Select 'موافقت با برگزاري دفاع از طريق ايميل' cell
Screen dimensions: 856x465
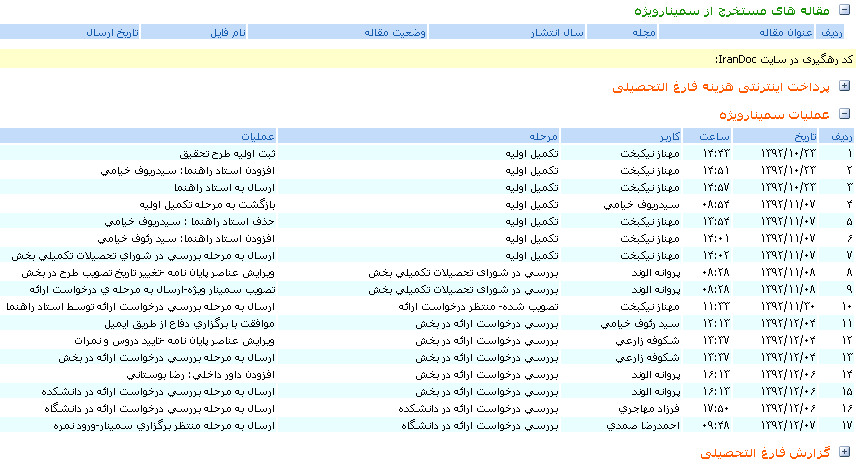pyautogui.click(x=189, y=323)
